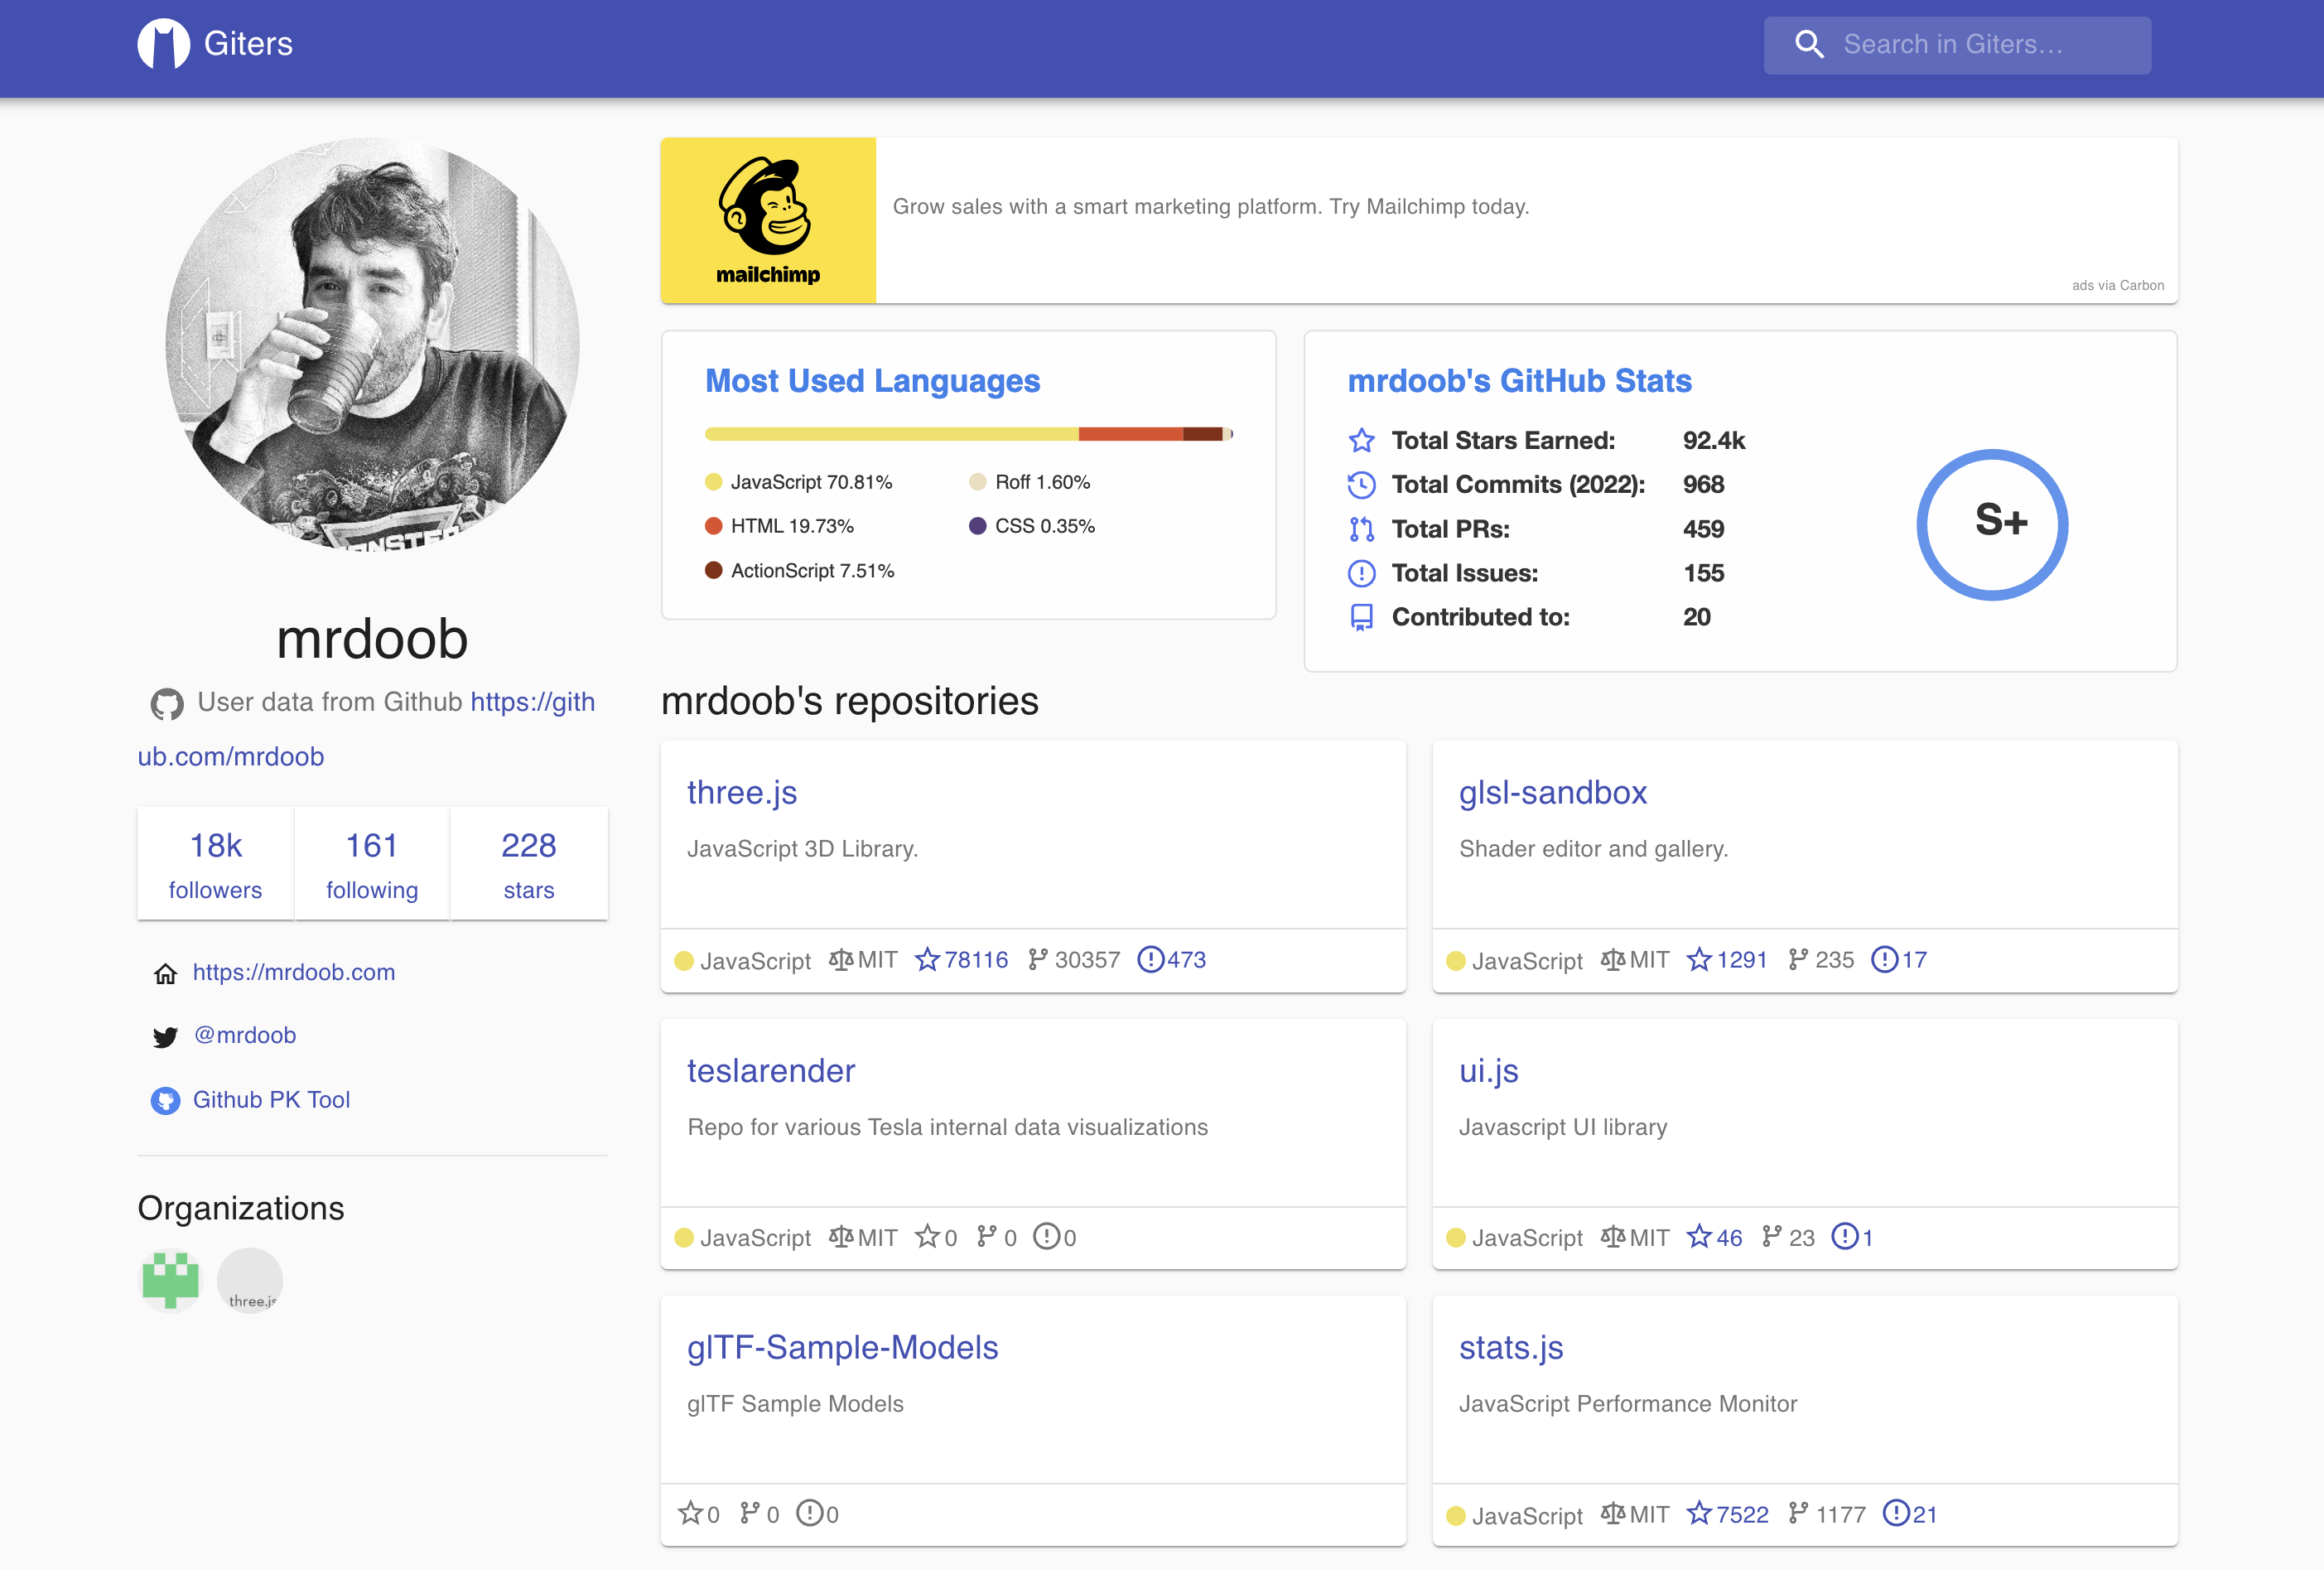The height and width of the screenshot is (1569, 2324).
Task: Click the Most Used Languages heading
Action: [872, 381]
